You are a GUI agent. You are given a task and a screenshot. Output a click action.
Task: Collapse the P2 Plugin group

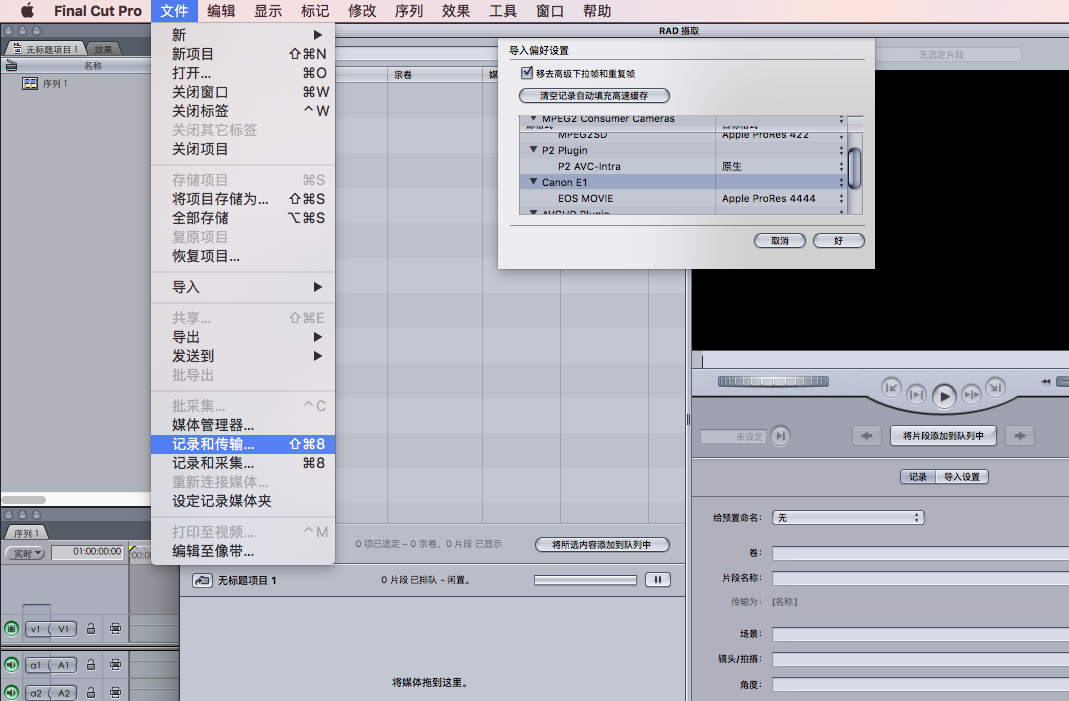point(533,149)
